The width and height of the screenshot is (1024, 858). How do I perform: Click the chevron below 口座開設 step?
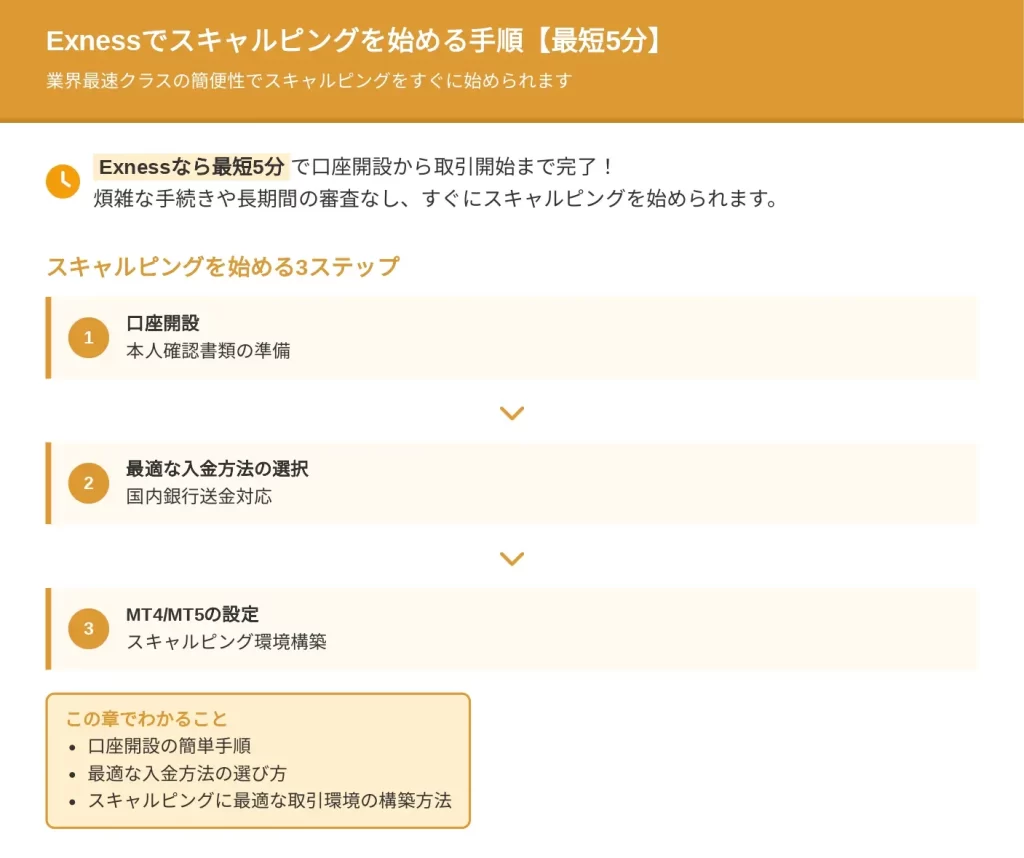click(x=512, y=413)
